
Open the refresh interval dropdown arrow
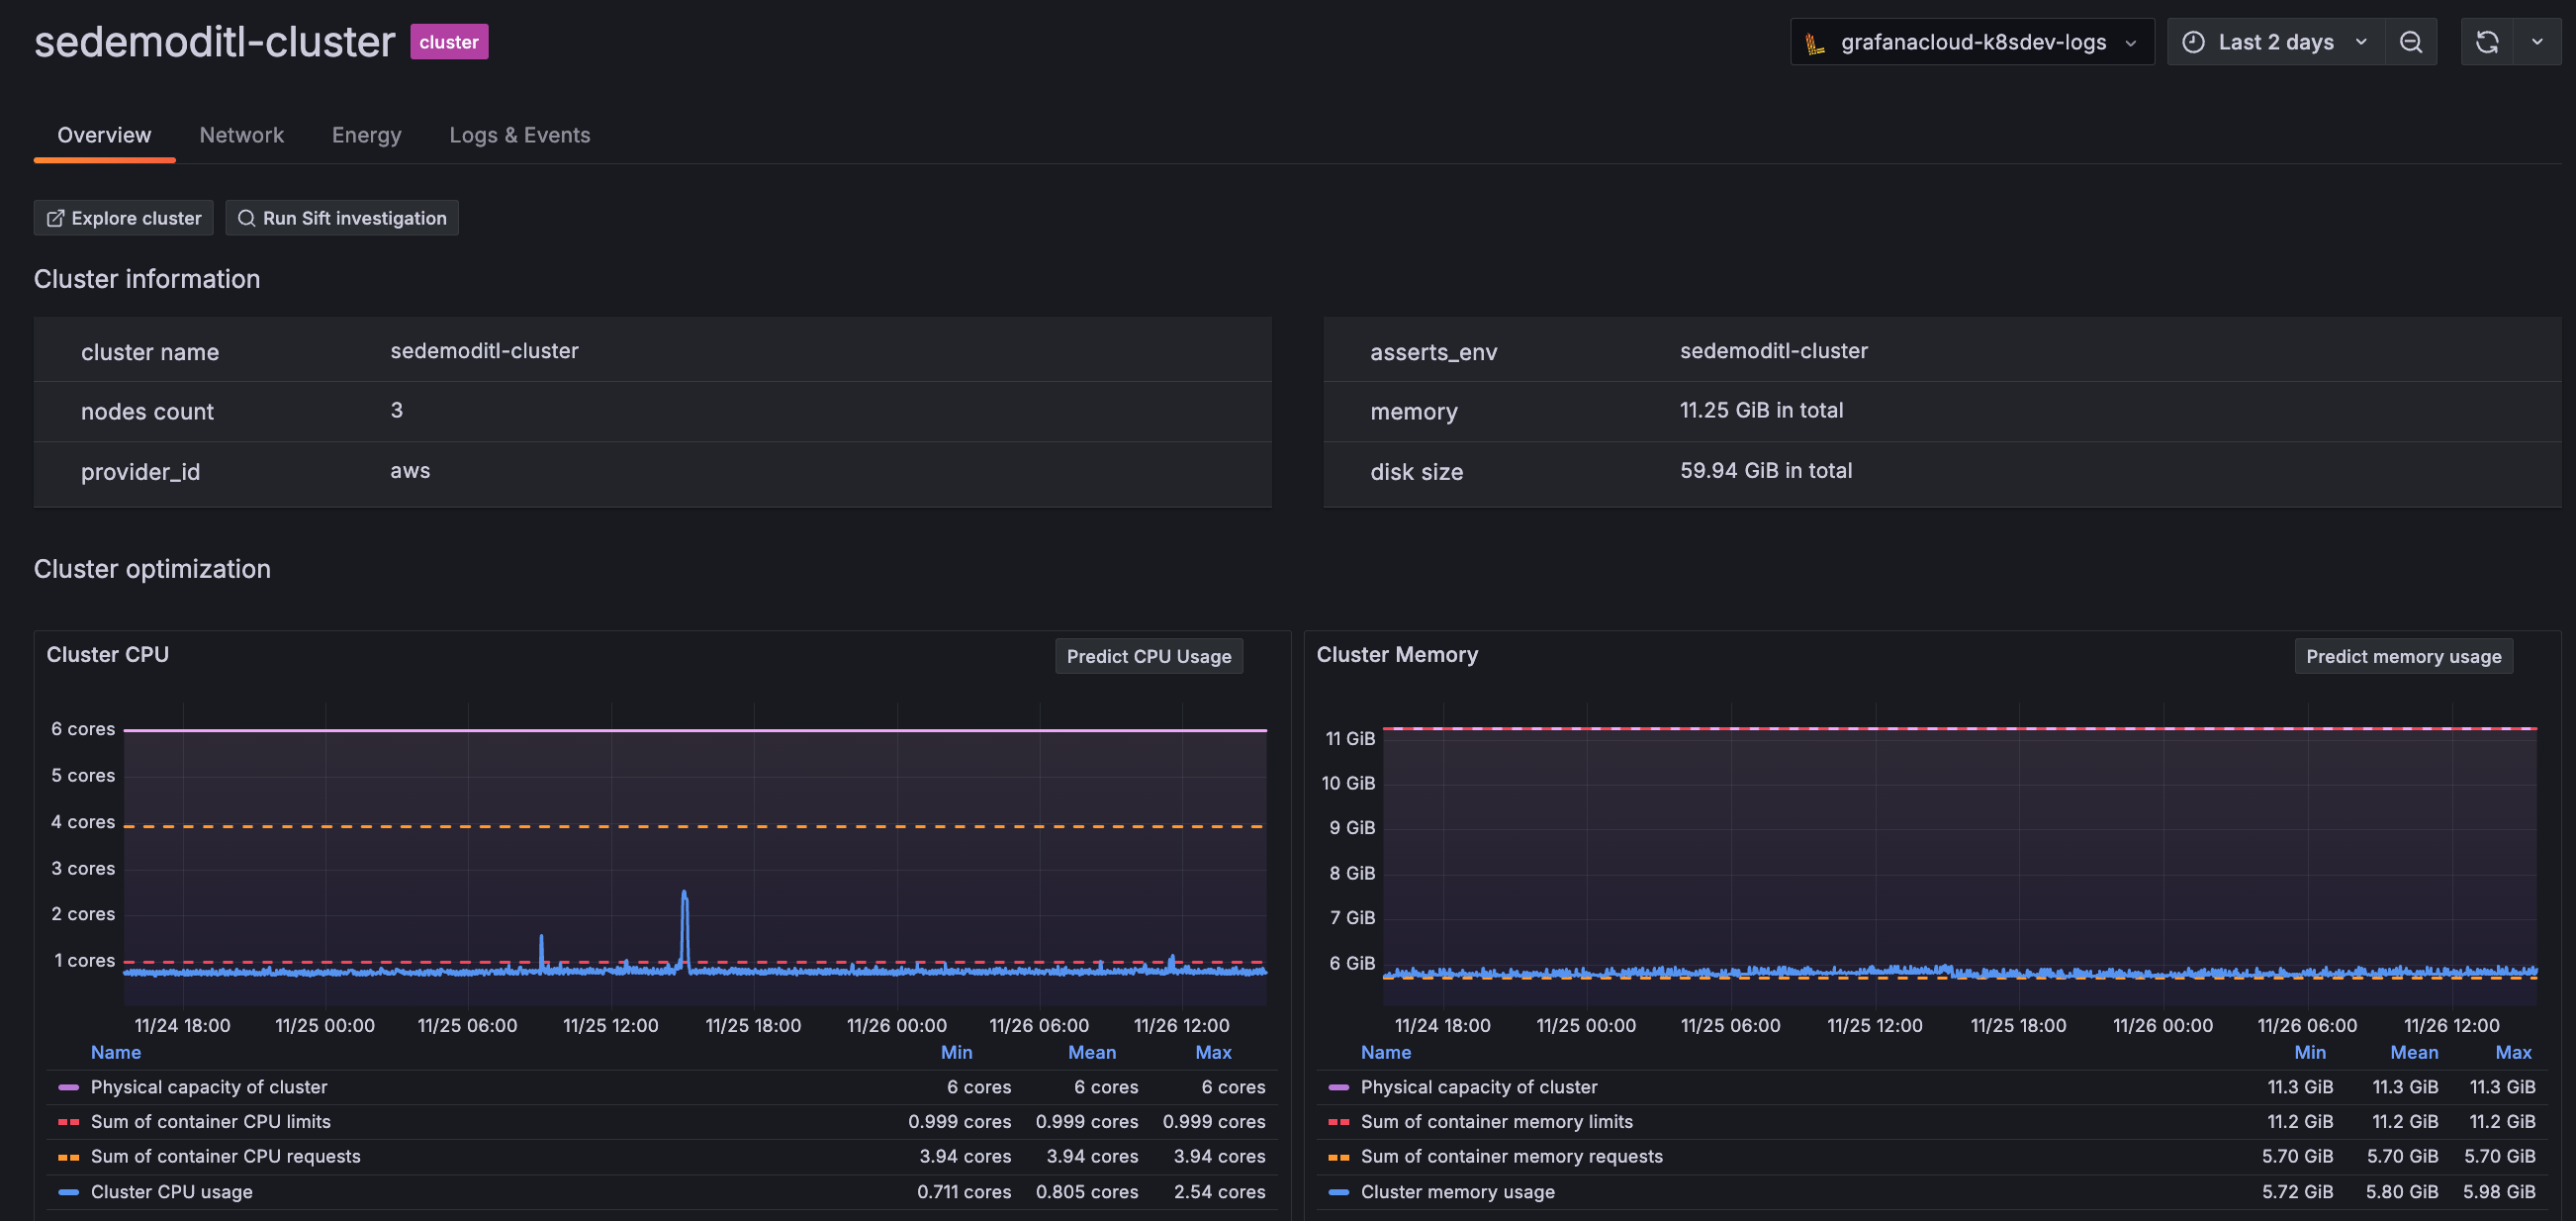[x=2537, y=42]
